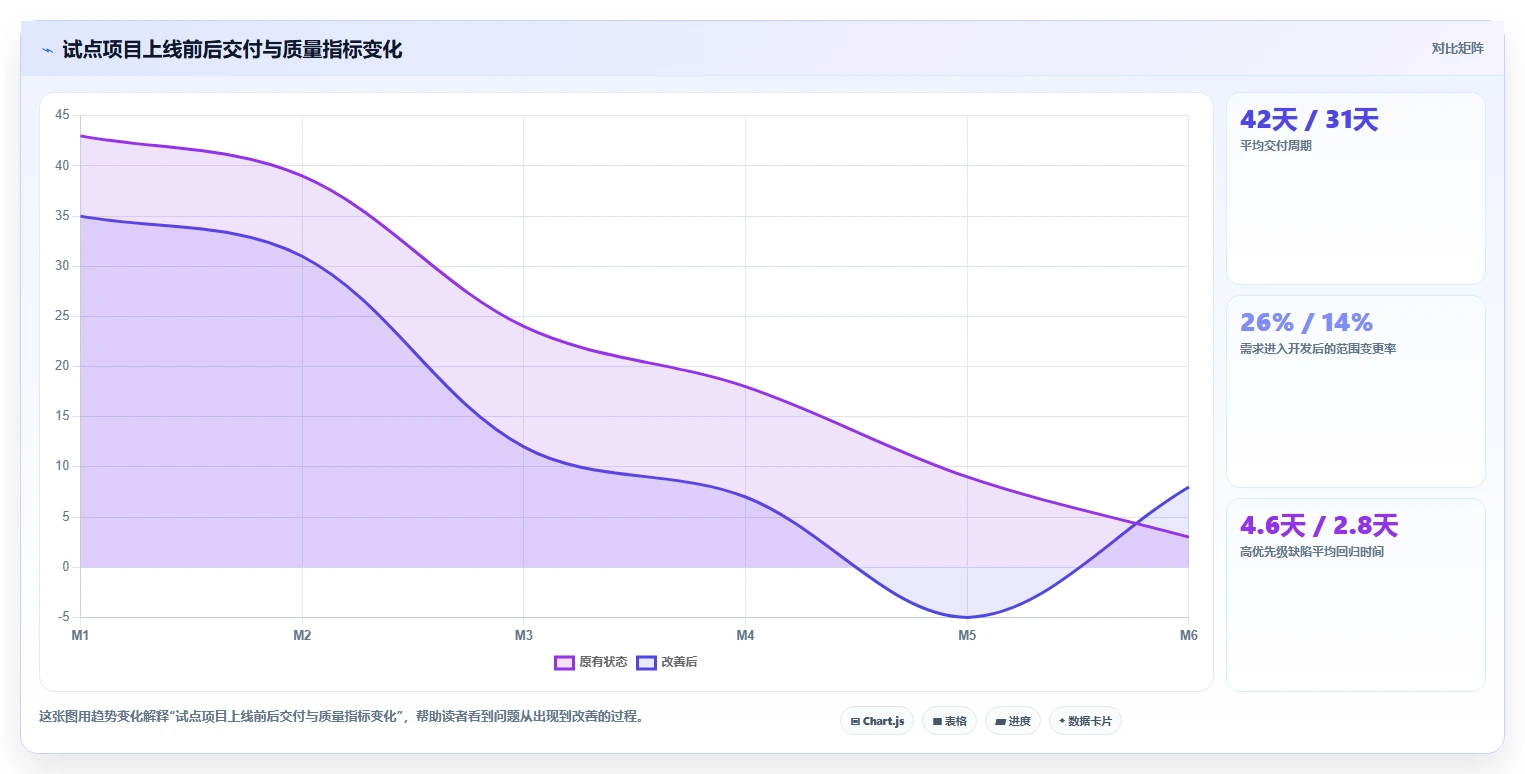This screenshot has width=1525, height=774.
Task: Open the 26% / 14% scope change card
Action: coord(1356,391)
